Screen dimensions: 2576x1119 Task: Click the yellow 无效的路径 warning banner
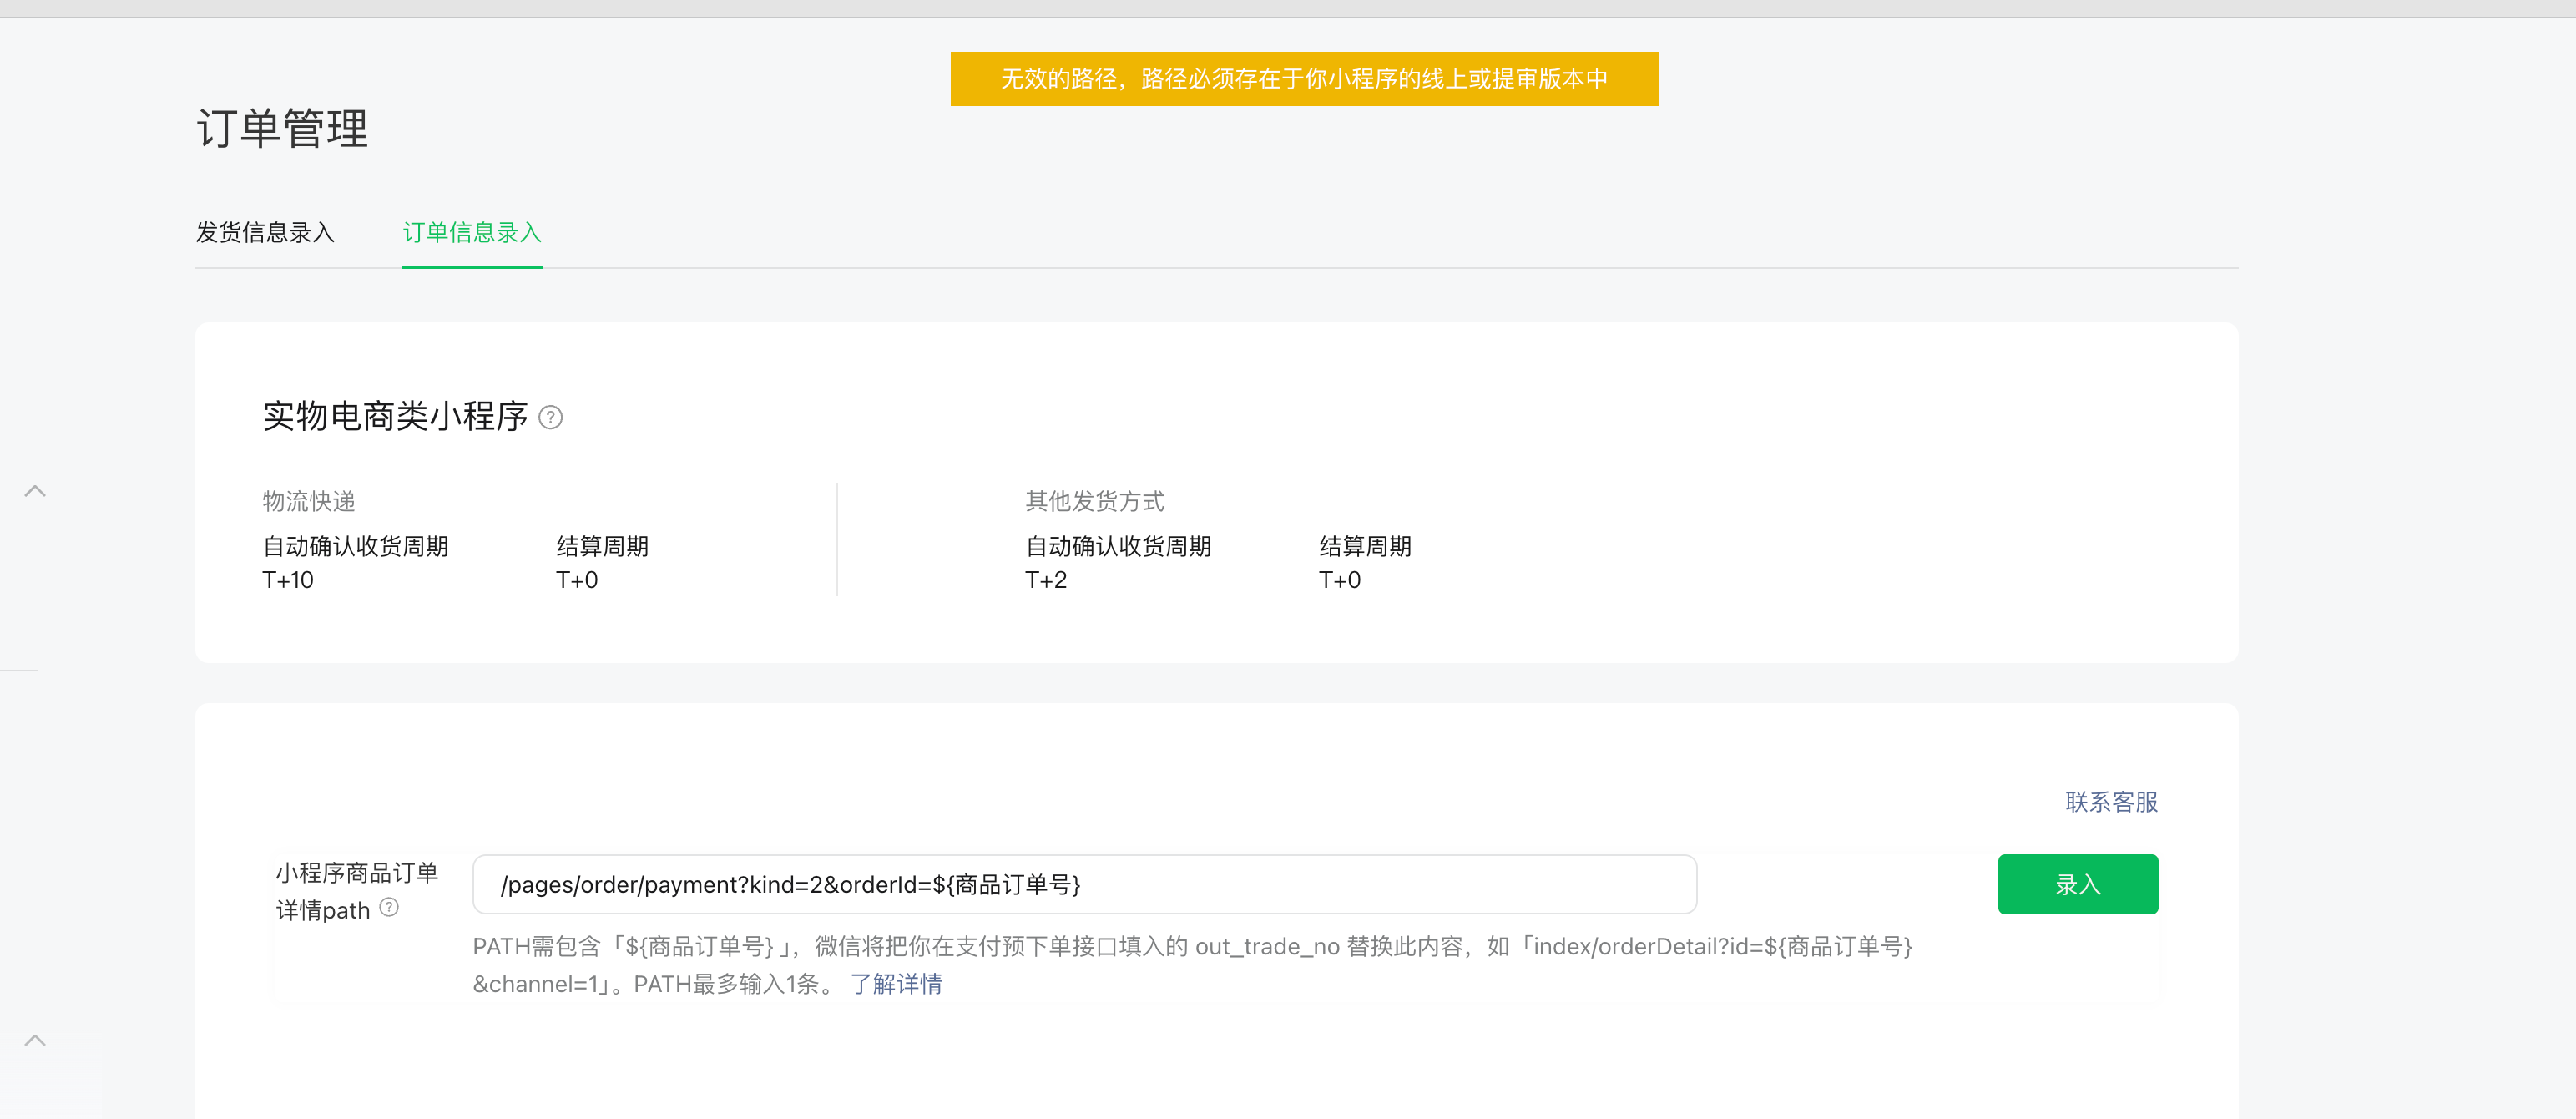(1303, 79)
